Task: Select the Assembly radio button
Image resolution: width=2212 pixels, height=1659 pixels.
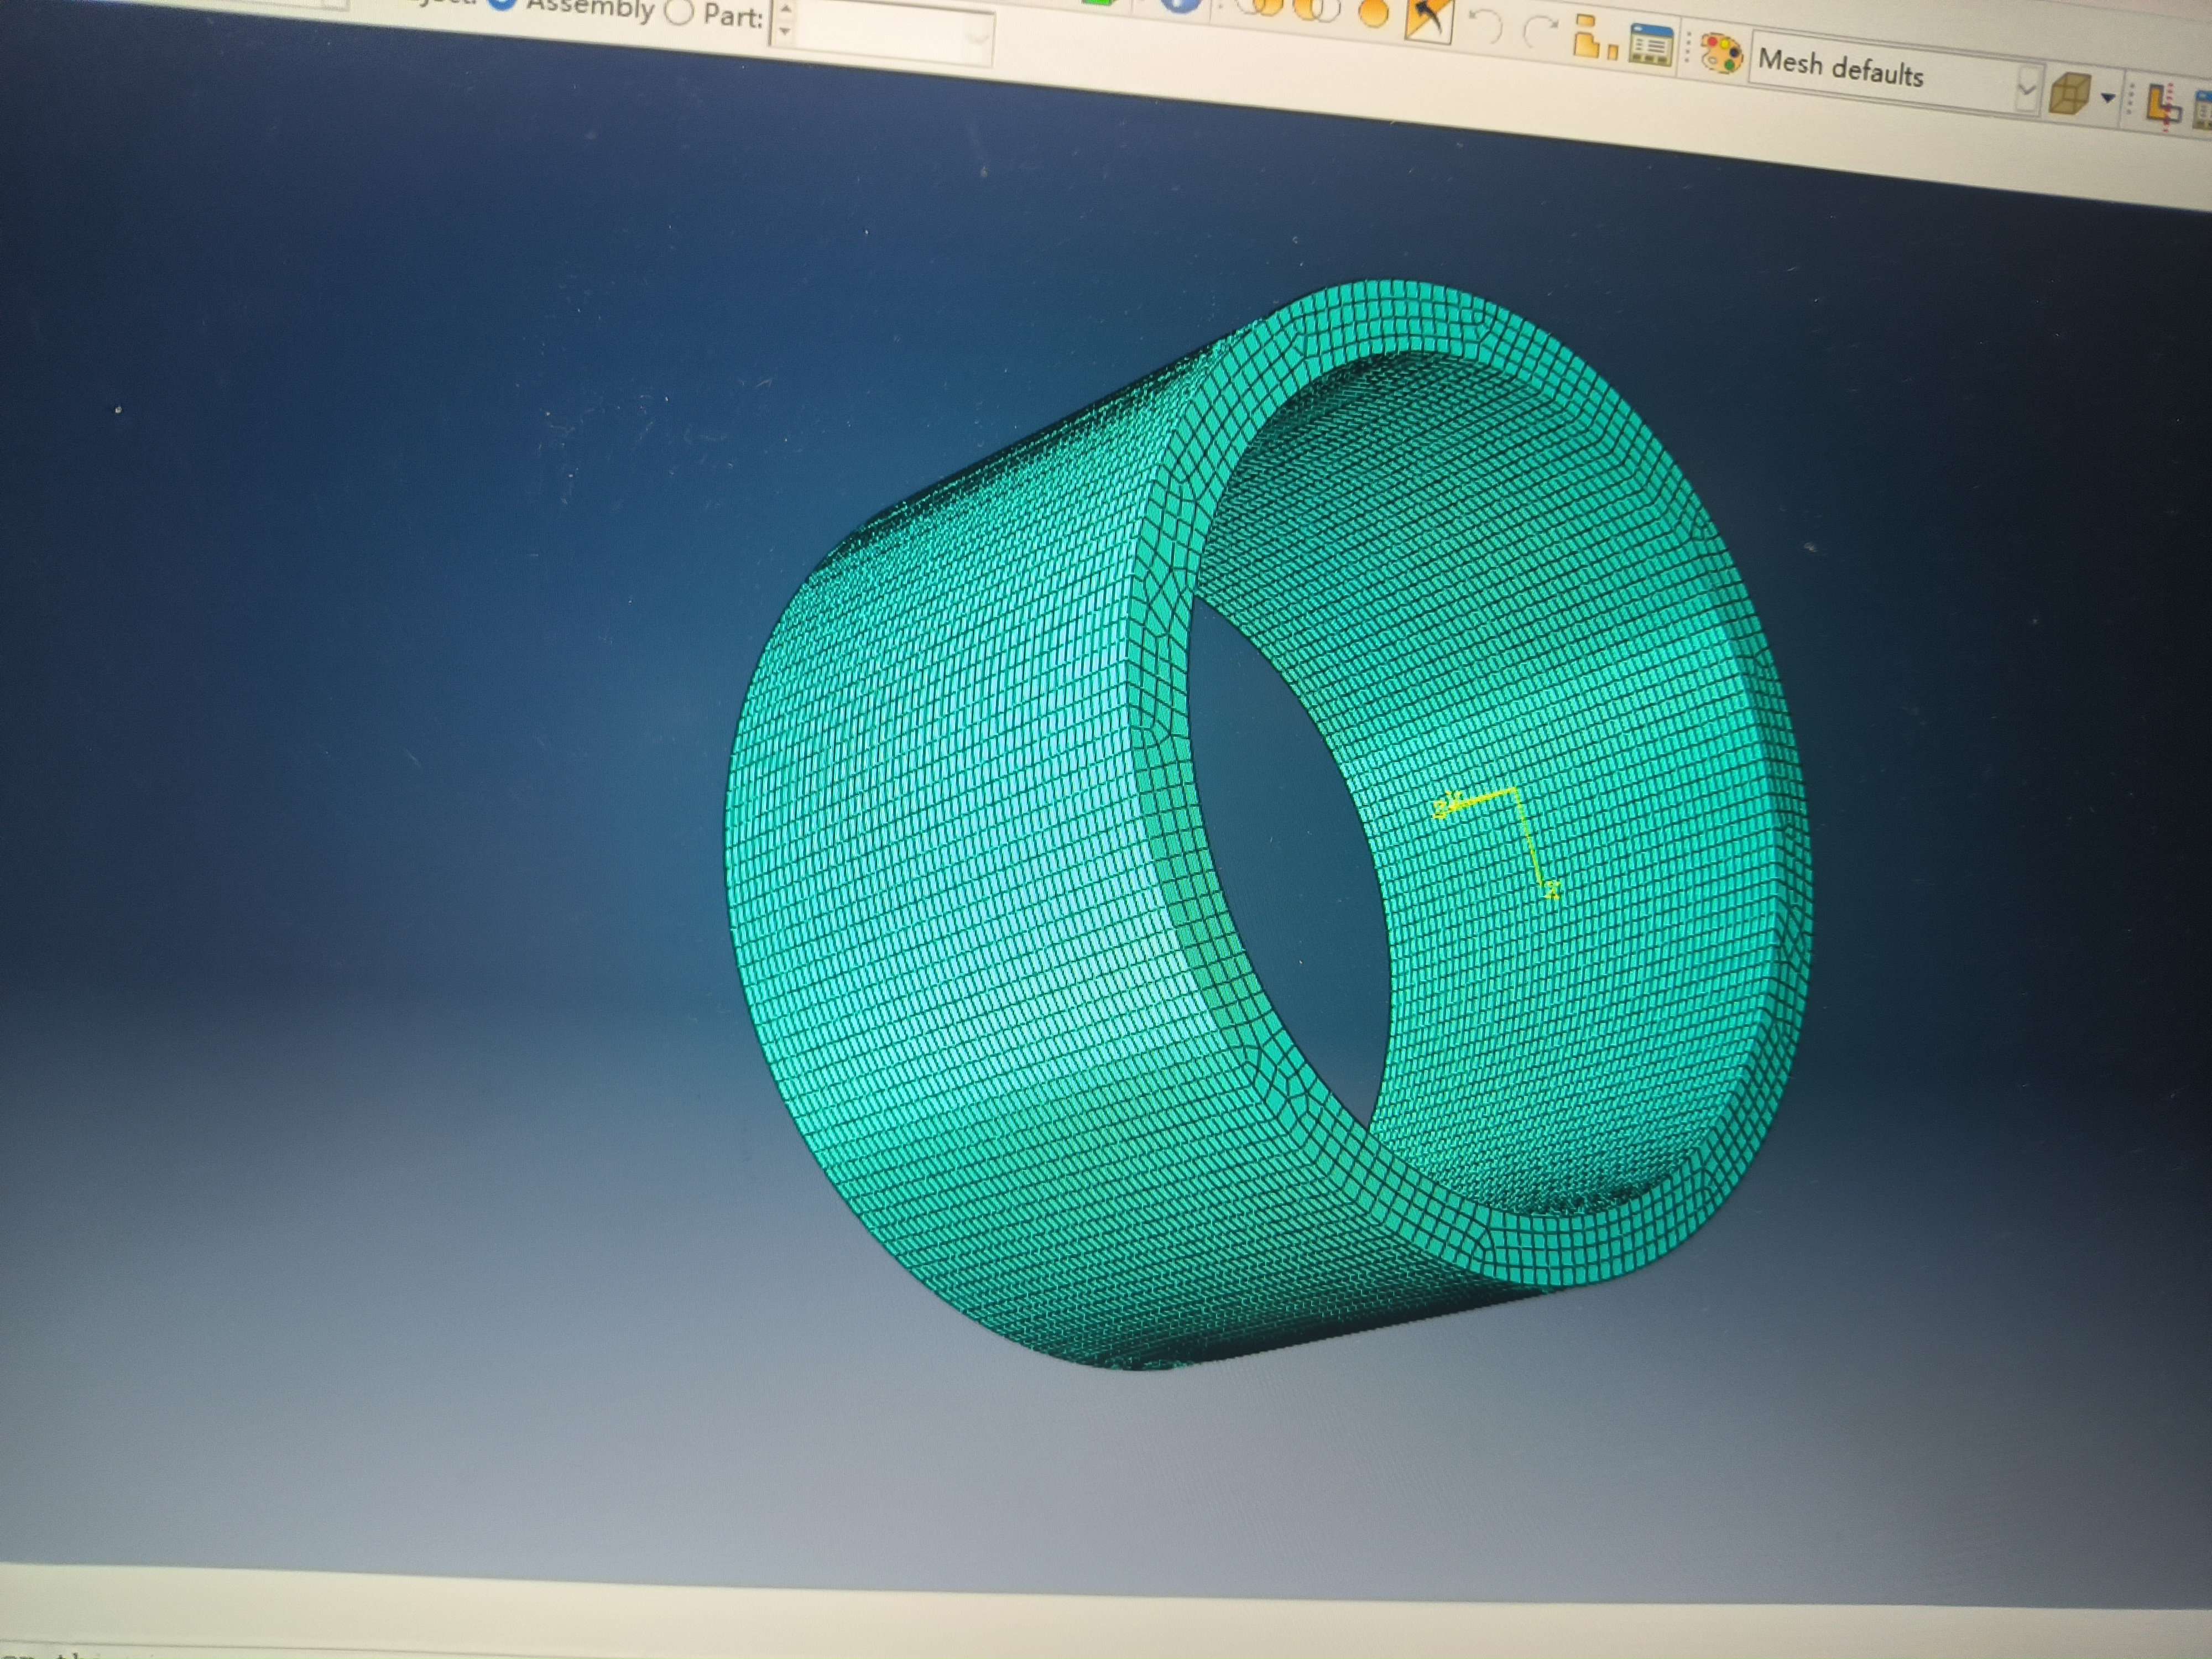Action: 503,4
